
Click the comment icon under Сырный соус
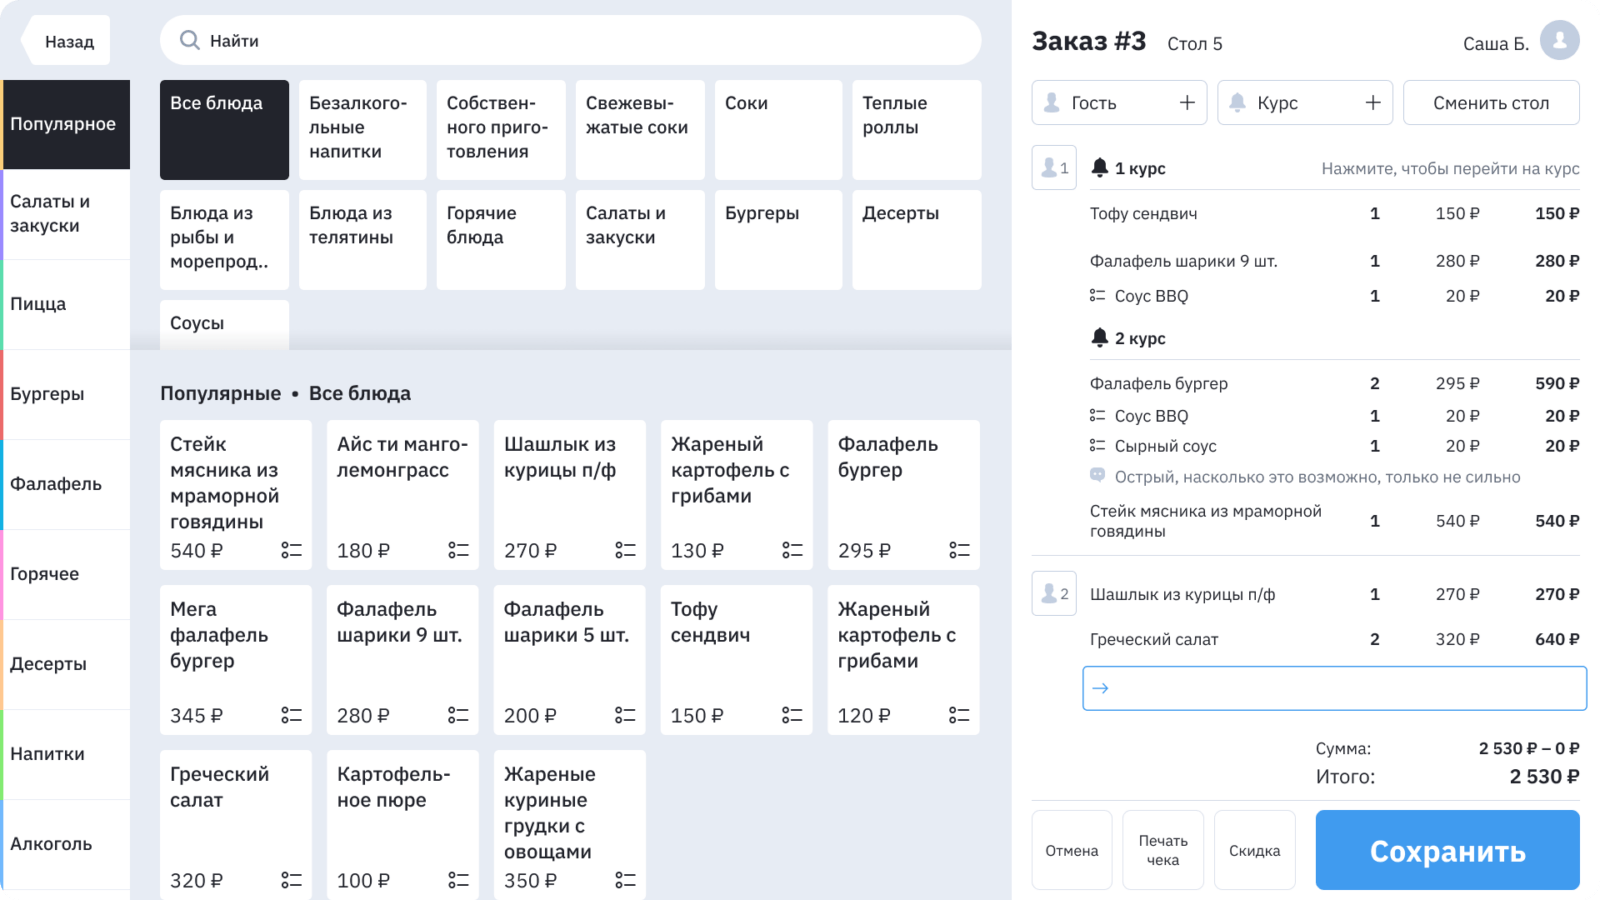click(x=1097, y=477)
